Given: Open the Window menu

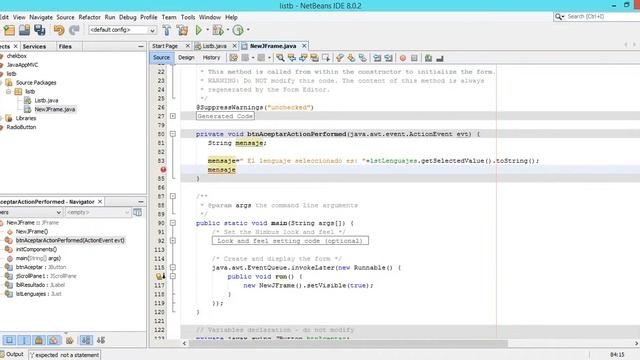Looking at the screenshot, I should [x=210, y=17].
